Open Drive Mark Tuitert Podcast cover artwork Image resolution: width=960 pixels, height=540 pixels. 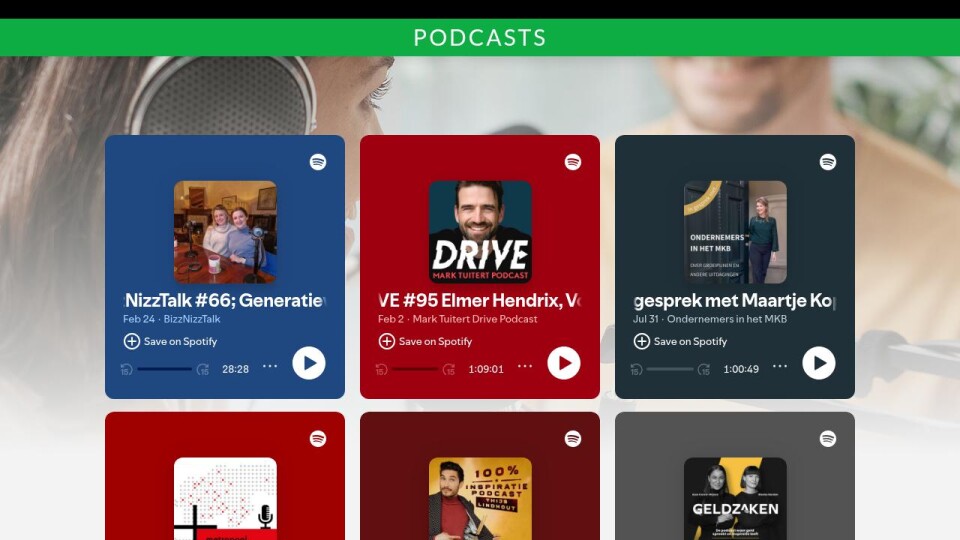click(x=480, y=232)
